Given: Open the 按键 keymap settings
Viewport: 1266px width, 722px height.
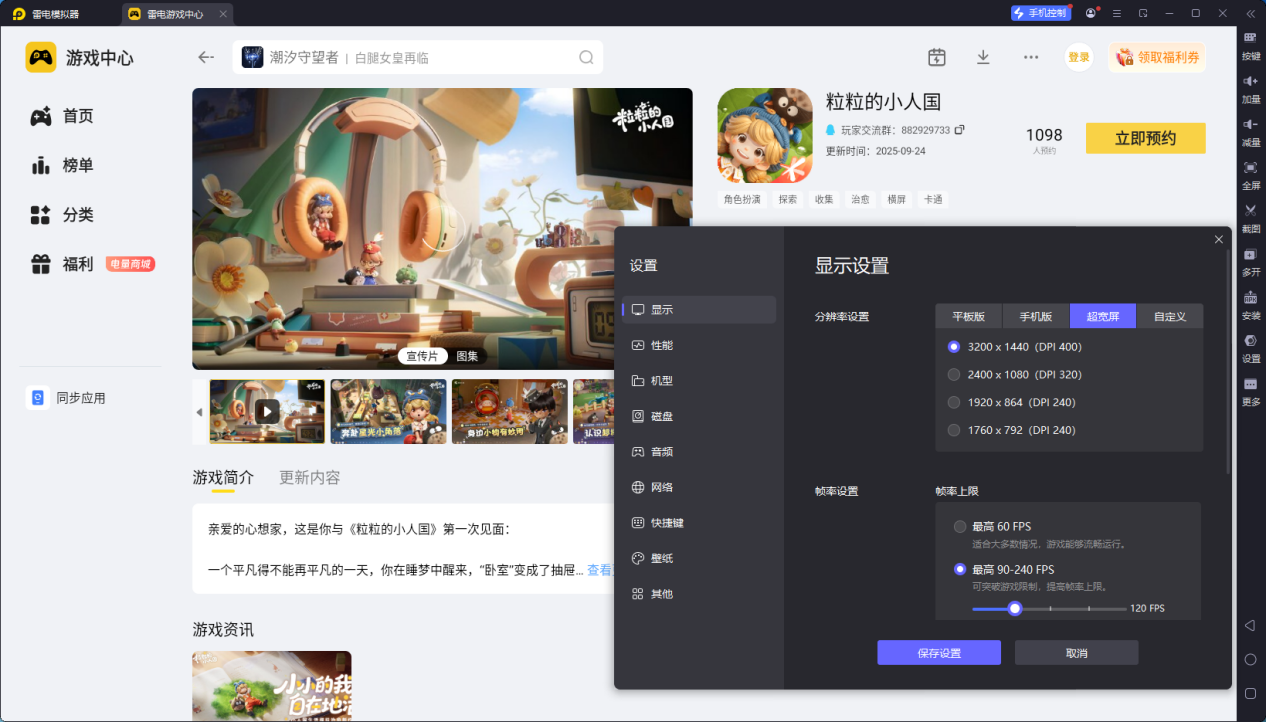Looking at the screenshot, I should coord(1249,45).
